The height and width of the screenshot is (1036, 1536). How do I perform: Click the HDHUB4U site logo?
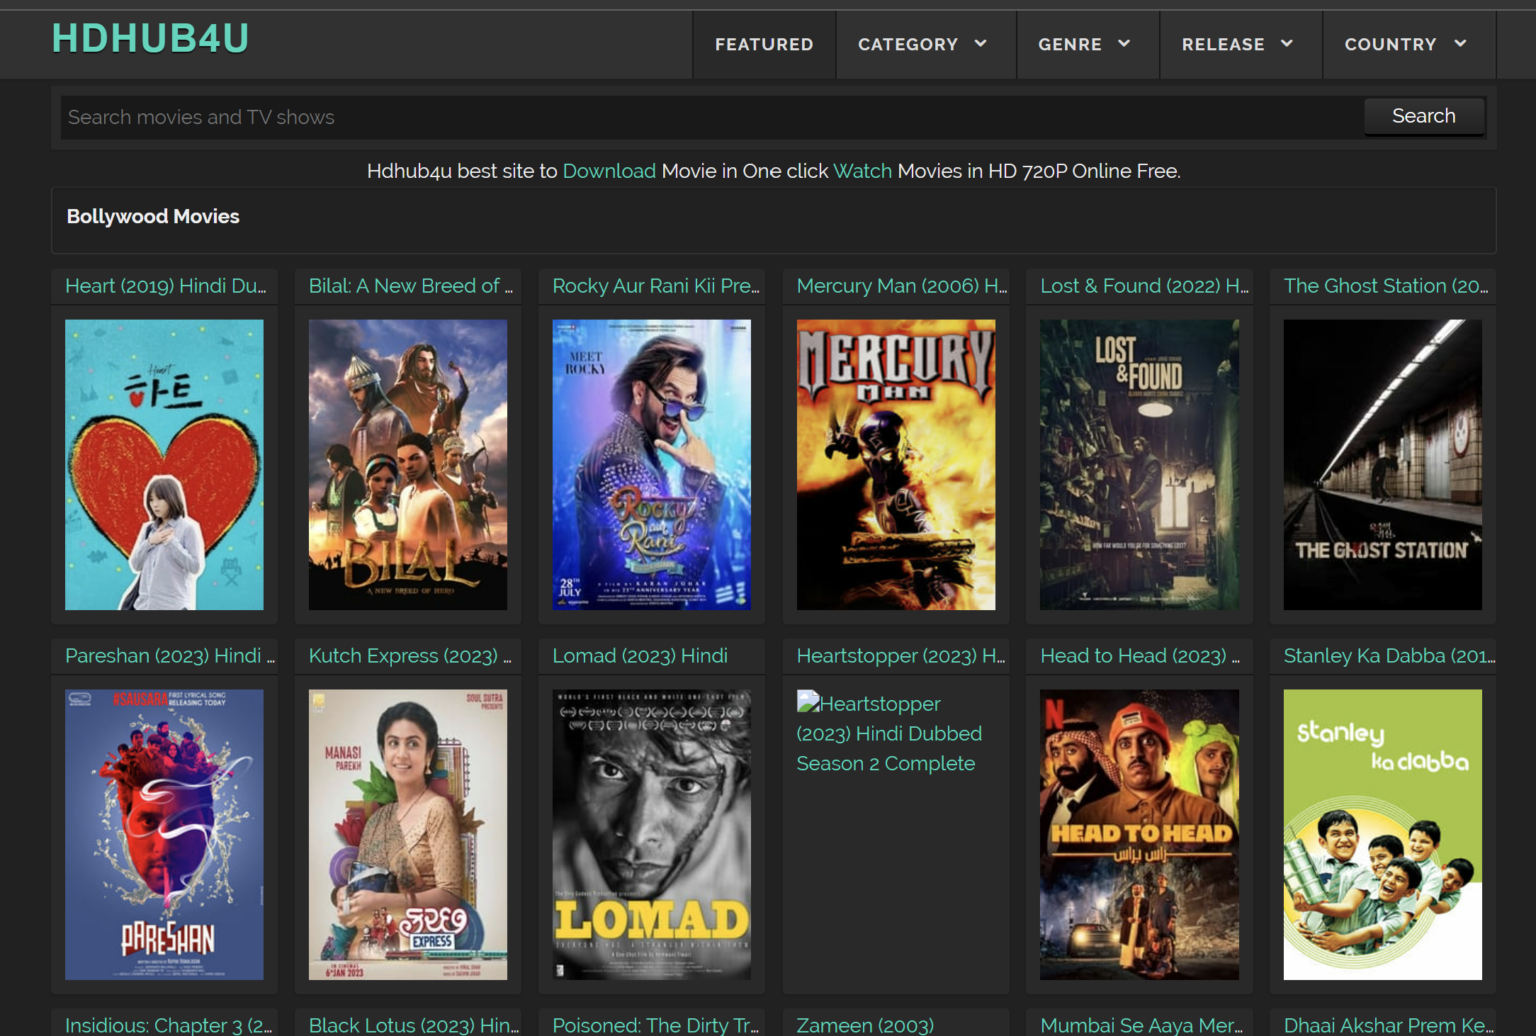tap(150, 39)
